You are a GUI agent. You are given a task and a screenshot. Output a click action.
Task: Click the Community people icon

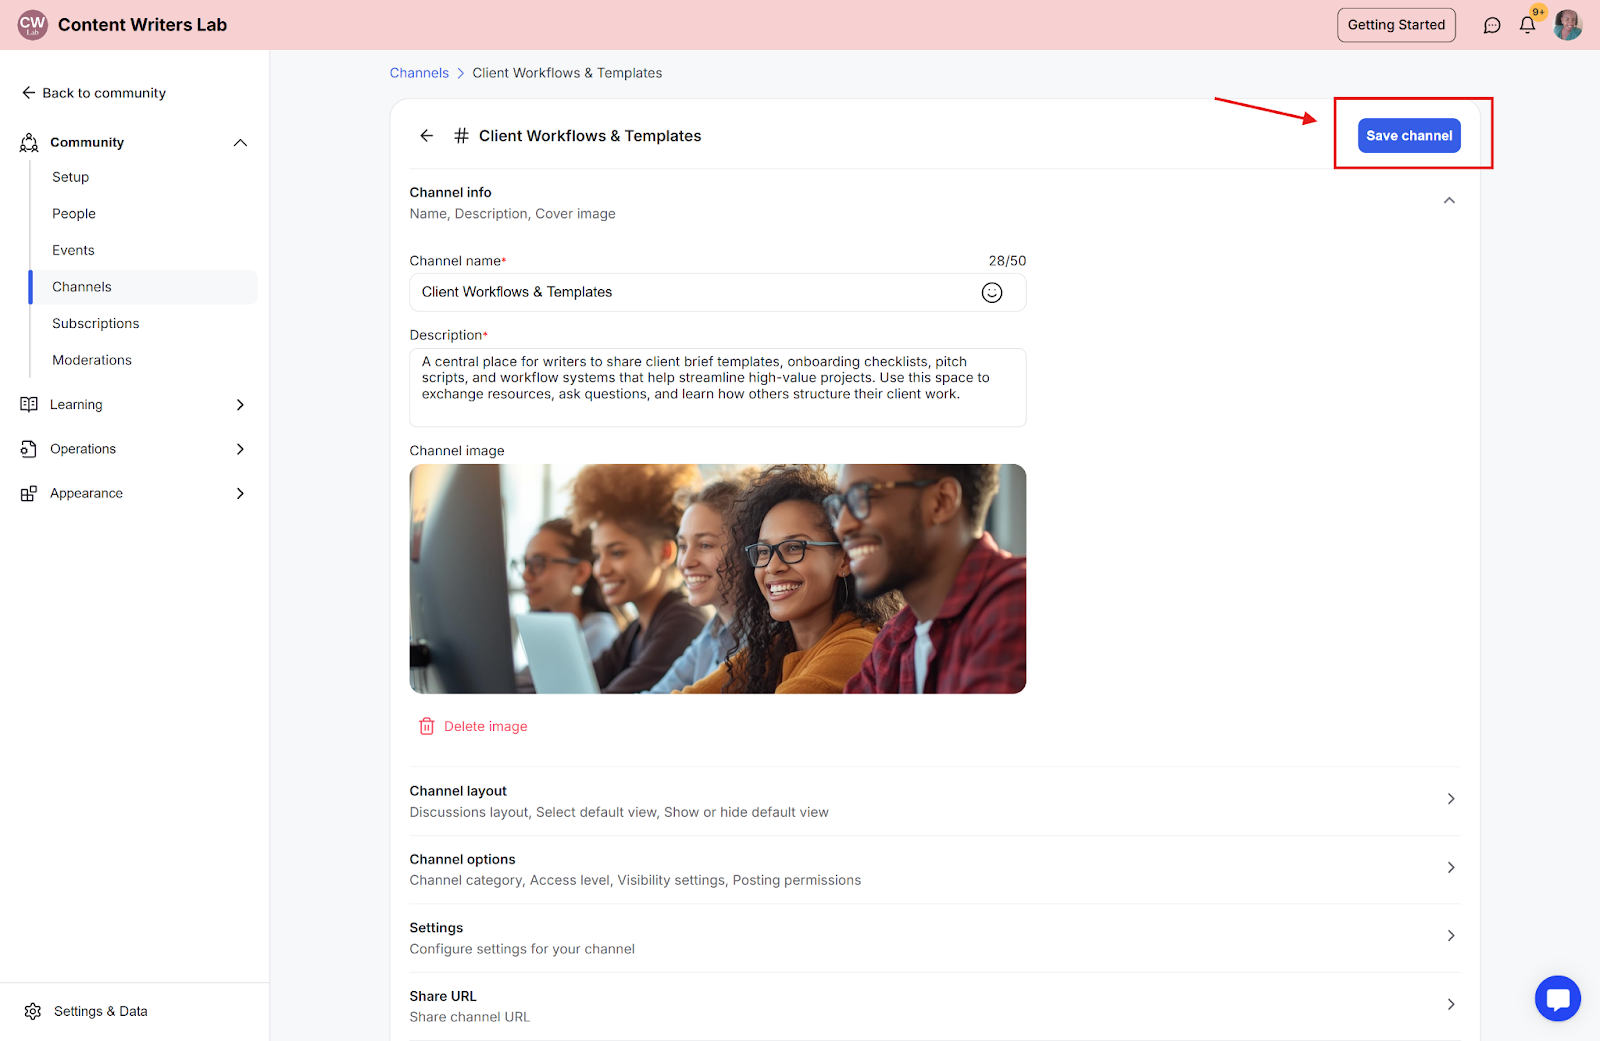point(29,142)
